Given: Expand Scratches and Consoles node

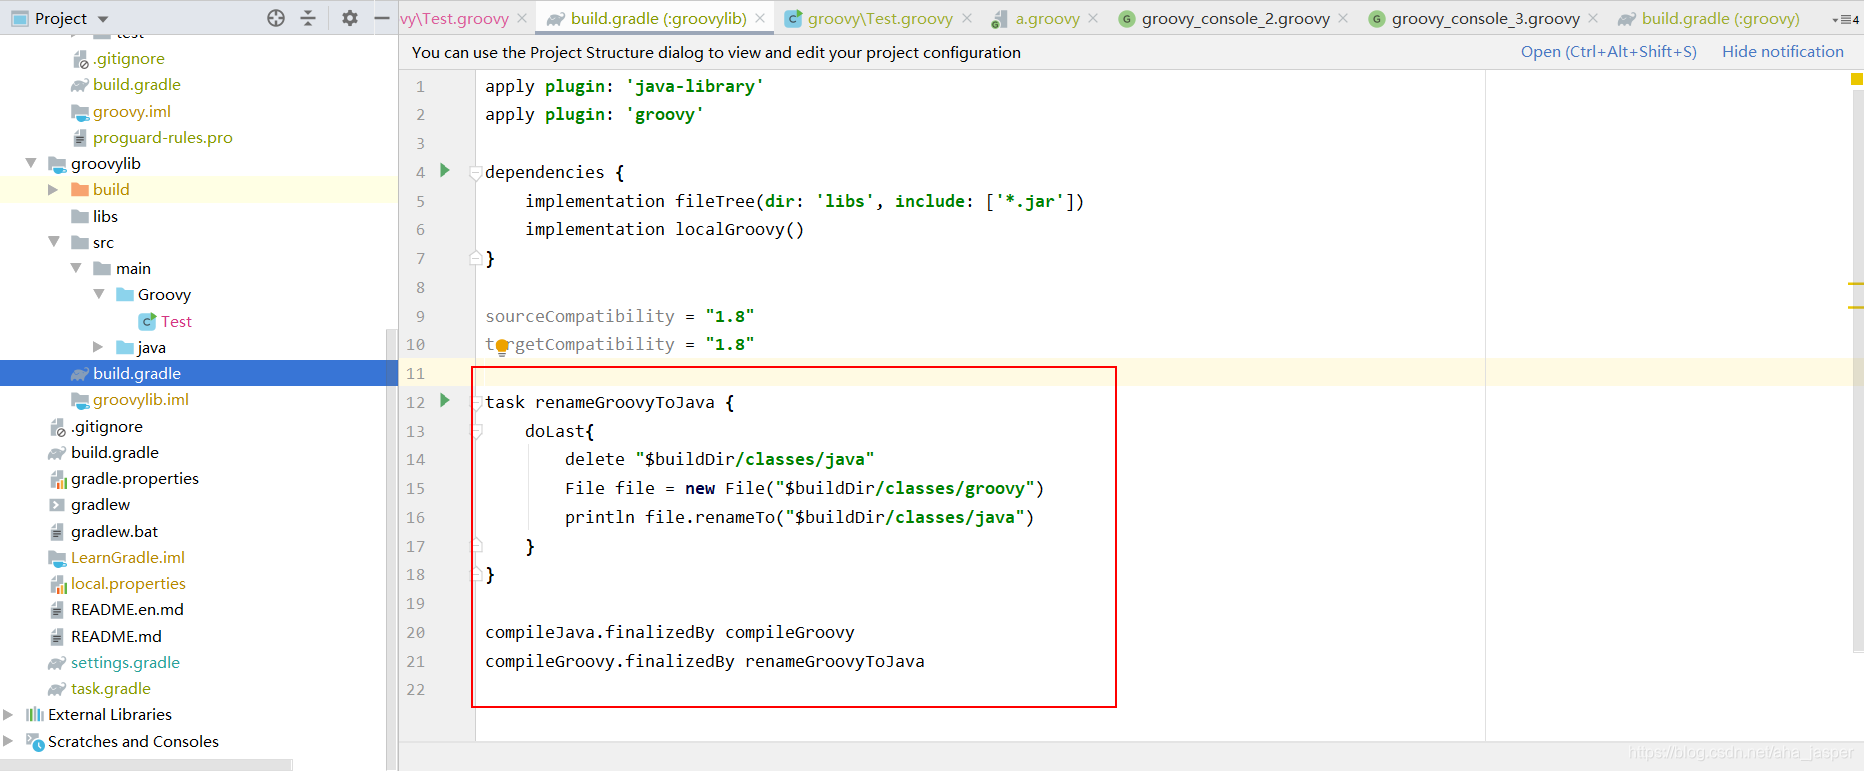Looking at the screenshot, I should (9, 741).
